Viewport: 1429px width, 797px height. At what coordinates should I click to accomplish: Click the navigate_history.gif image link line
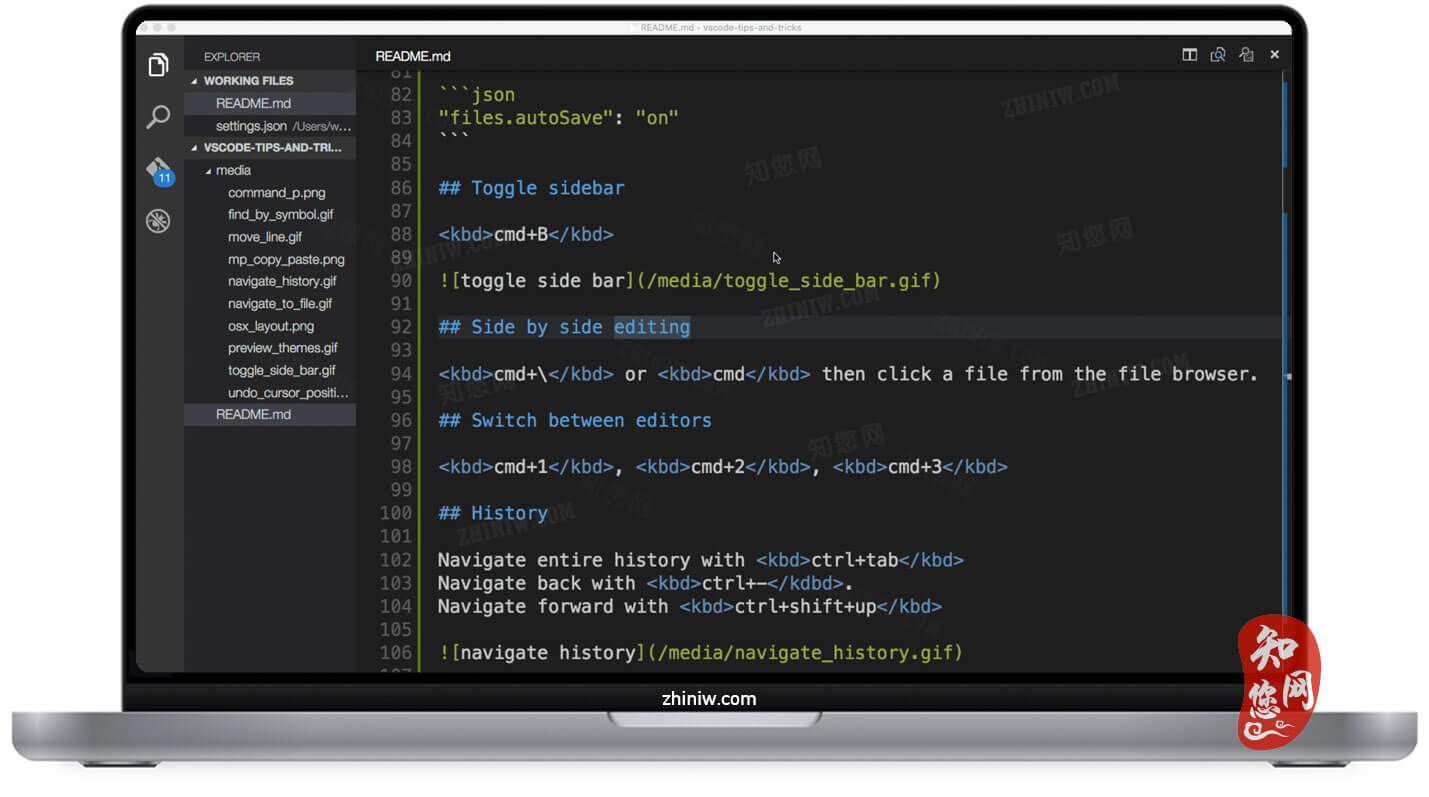click(700, 653)
